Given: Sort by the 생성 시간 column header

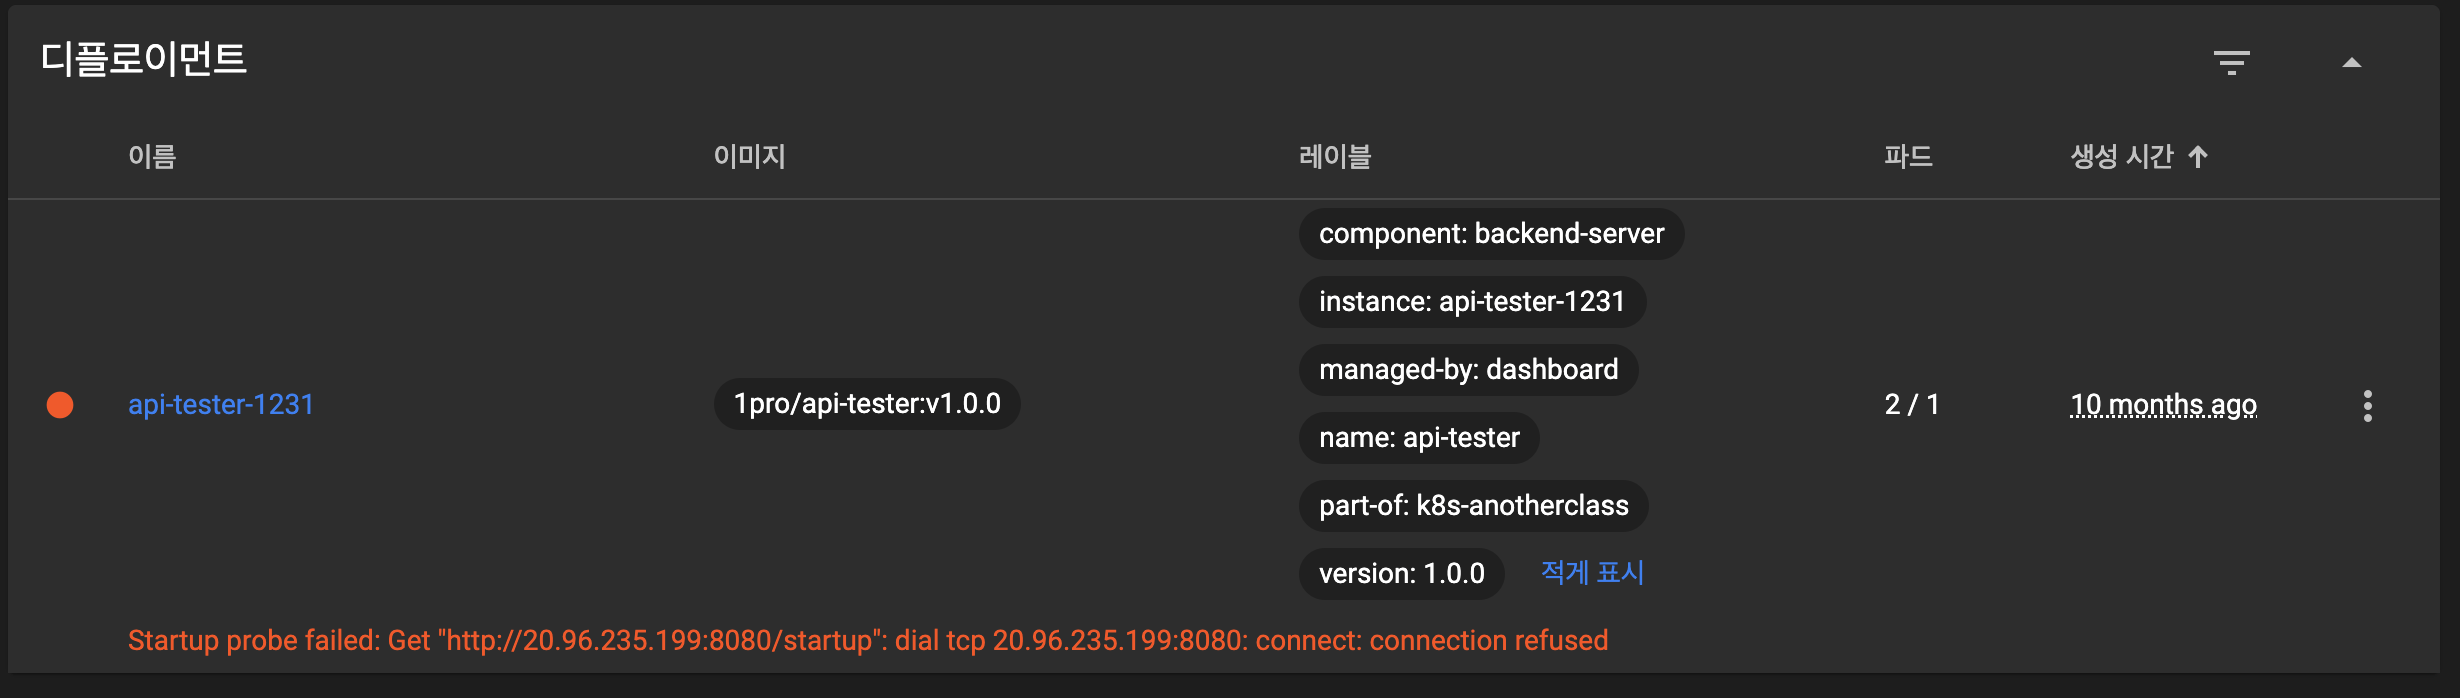Looking at the screenshot, I should 2121,157.
